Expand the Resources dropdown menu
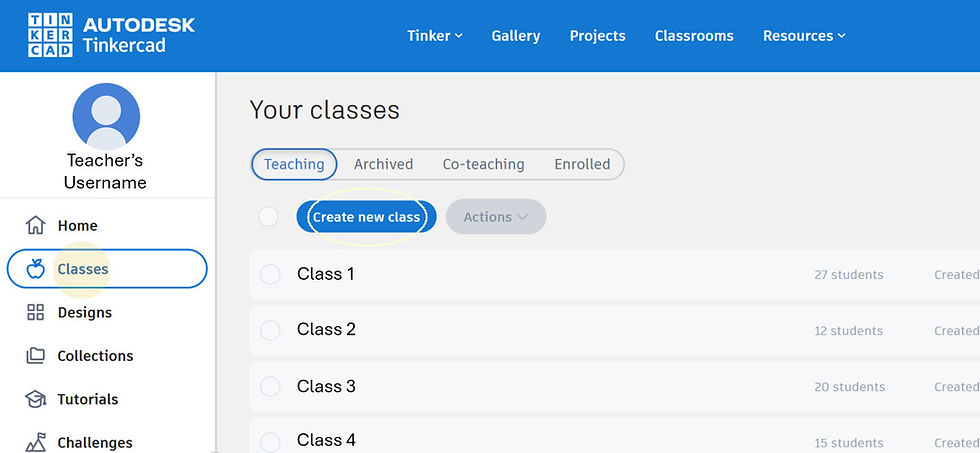The image size is (980, 453). point(804,36)
